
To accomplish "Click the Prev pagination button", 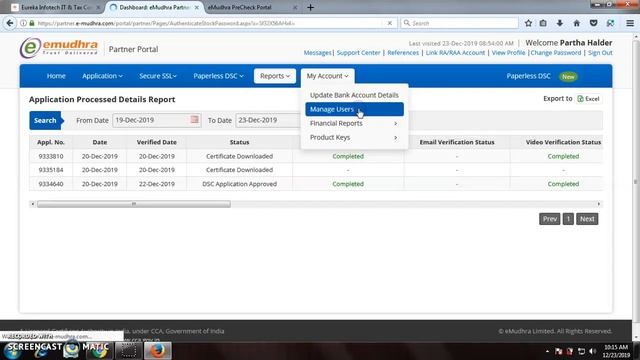I will point(549,219).
